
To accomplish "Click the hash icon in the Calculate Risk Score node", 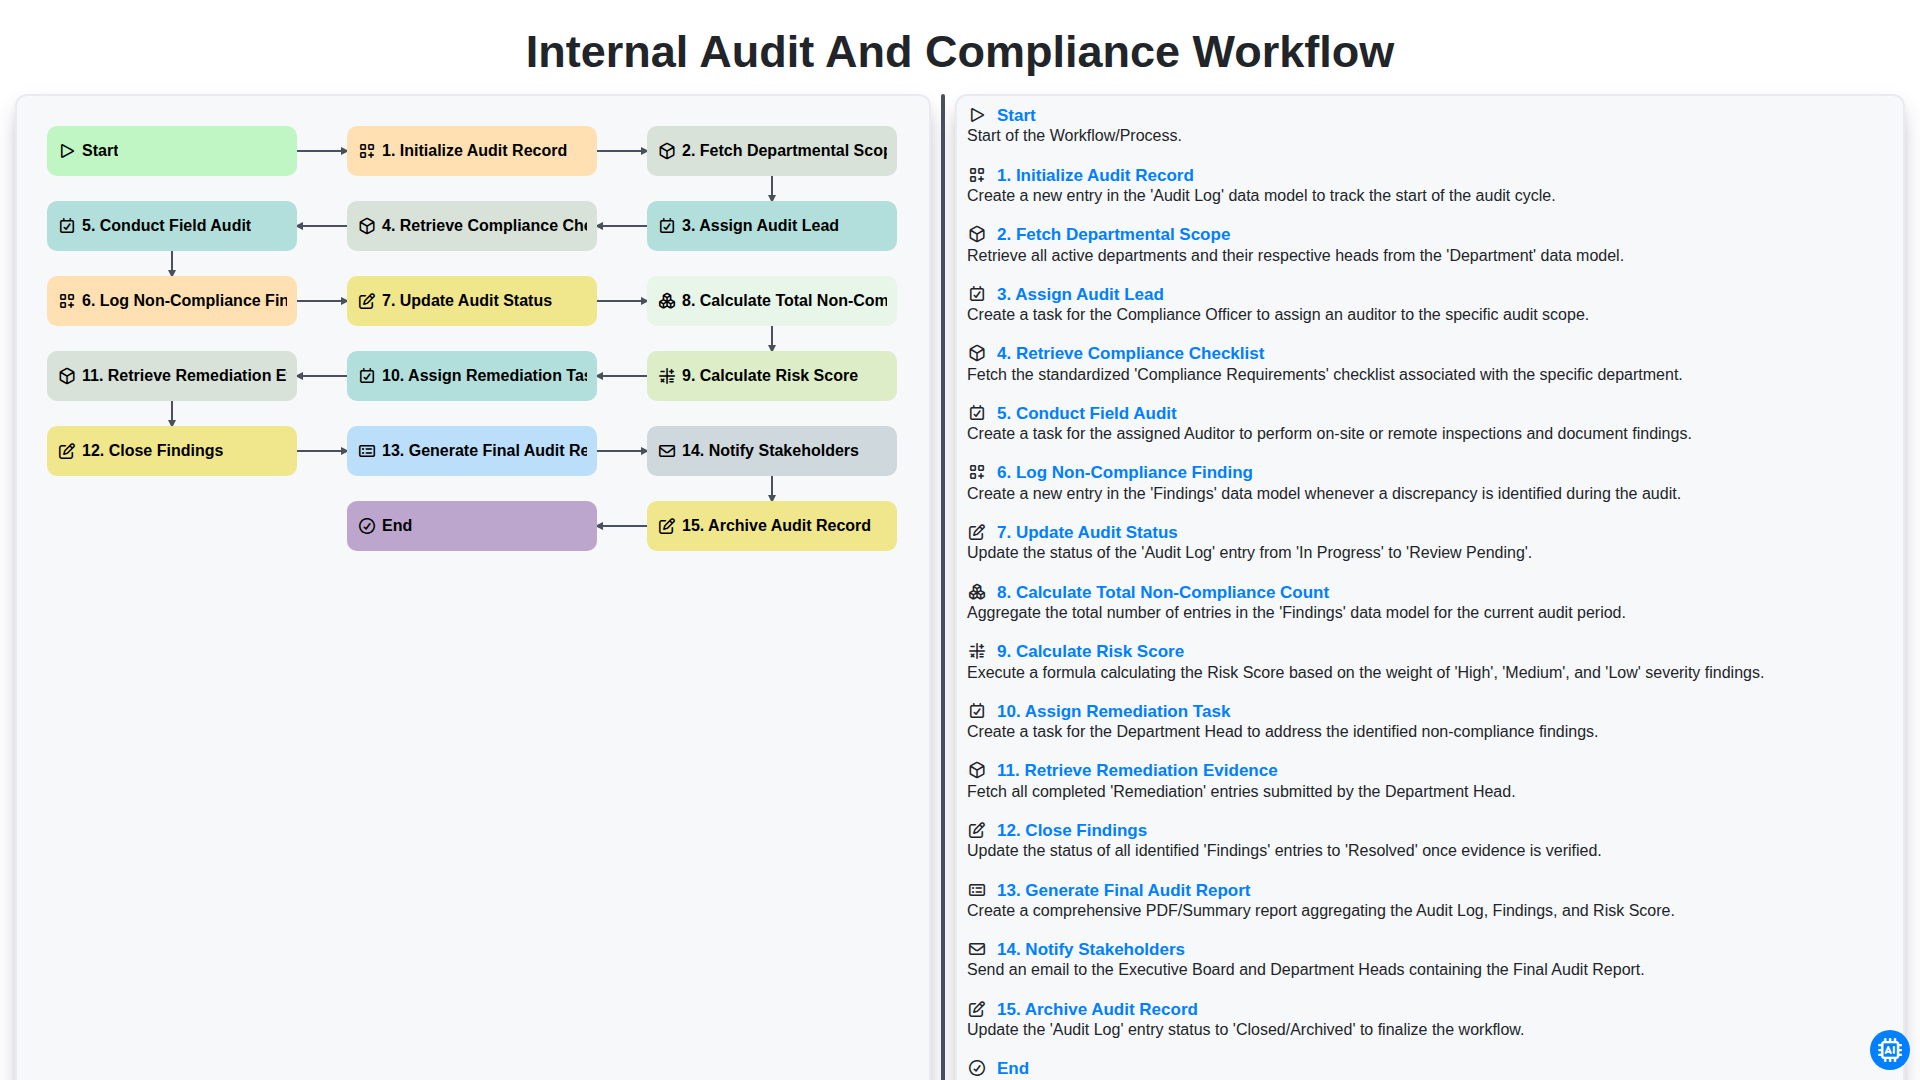I will pos(667,376).
